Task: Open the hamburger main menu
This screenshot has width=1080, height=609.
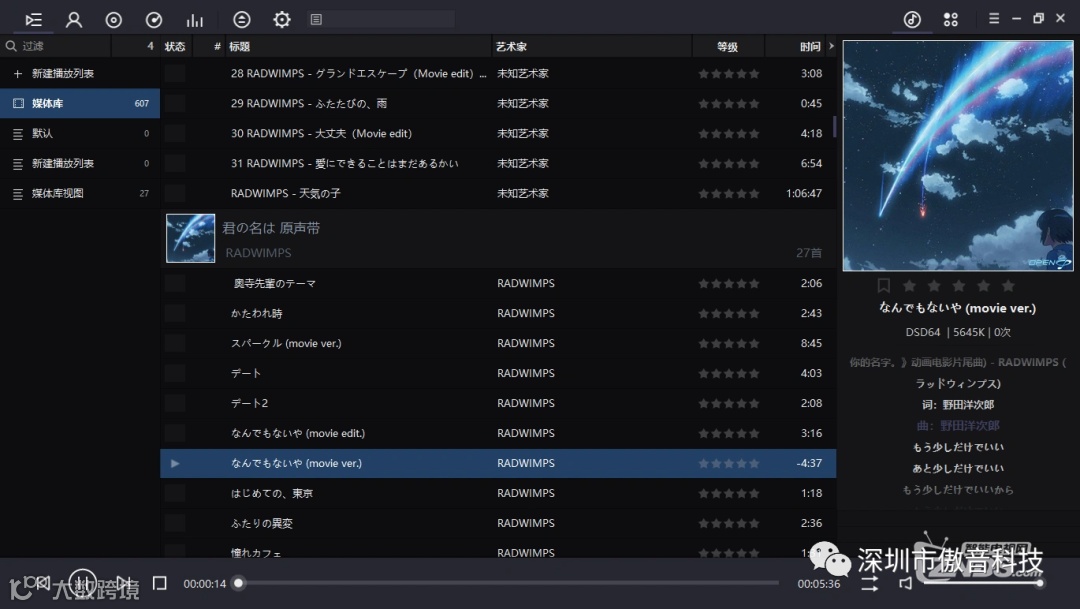Action: coord(994,19)
